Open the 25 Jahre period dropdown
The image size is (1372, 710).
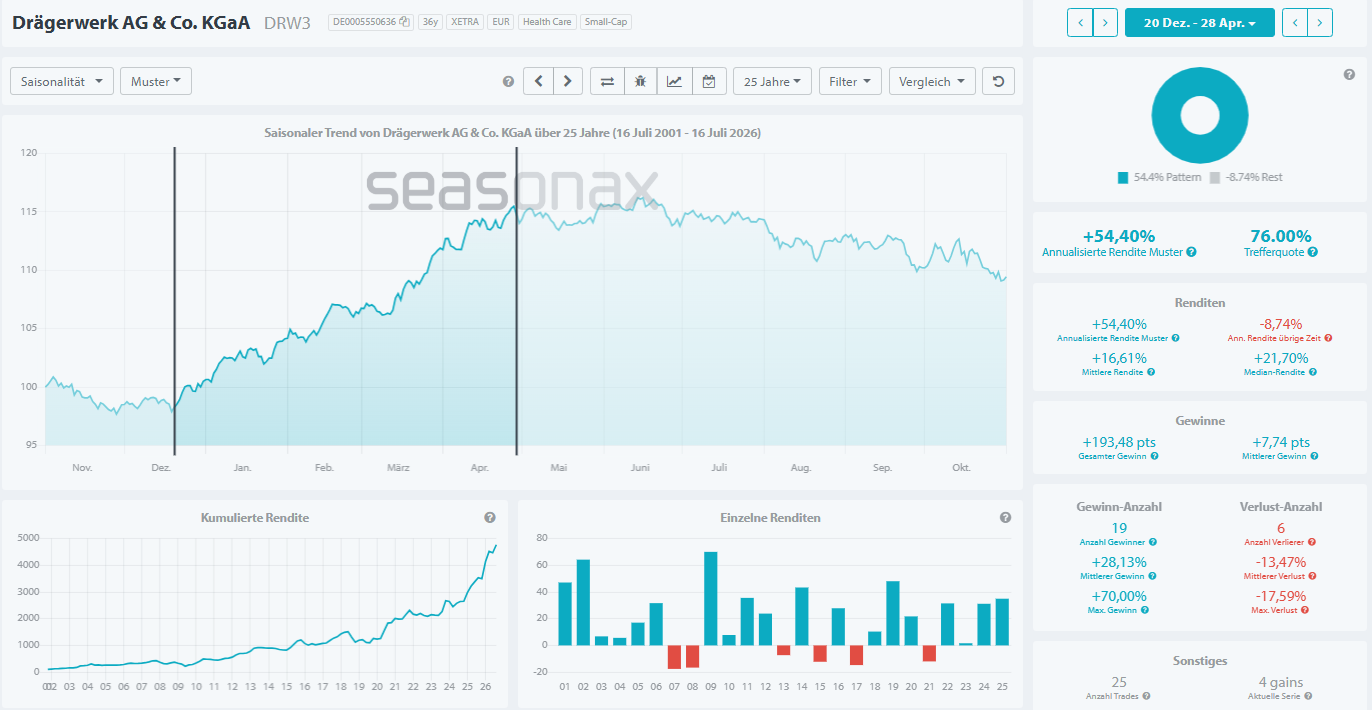point(772,81)
